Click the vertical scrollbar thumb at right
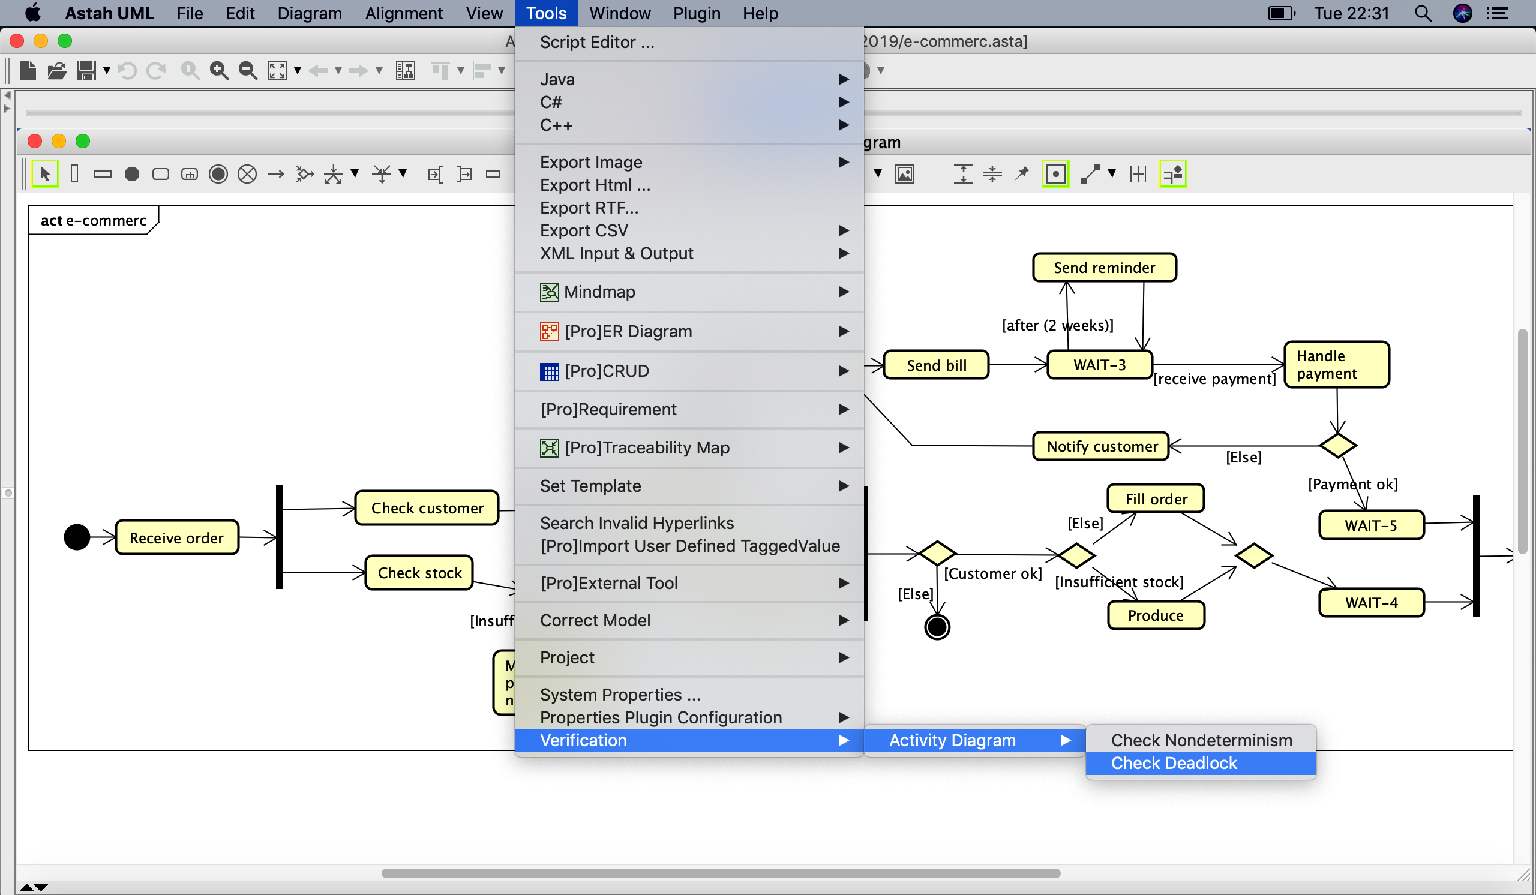The width and height of the screenshot is (1536, 895). [1523, 440]
